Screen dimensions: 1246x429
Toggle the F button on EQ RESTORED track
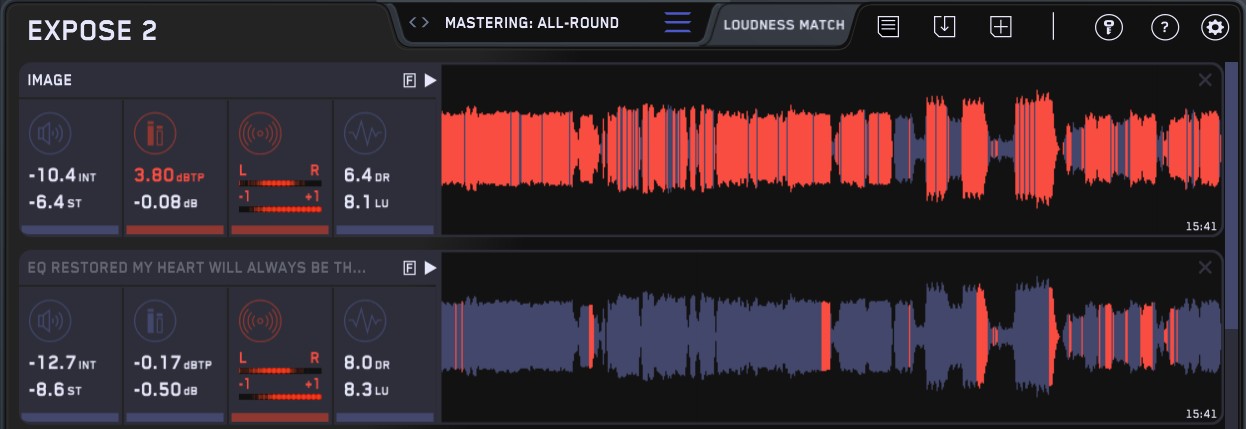[409, 267]
